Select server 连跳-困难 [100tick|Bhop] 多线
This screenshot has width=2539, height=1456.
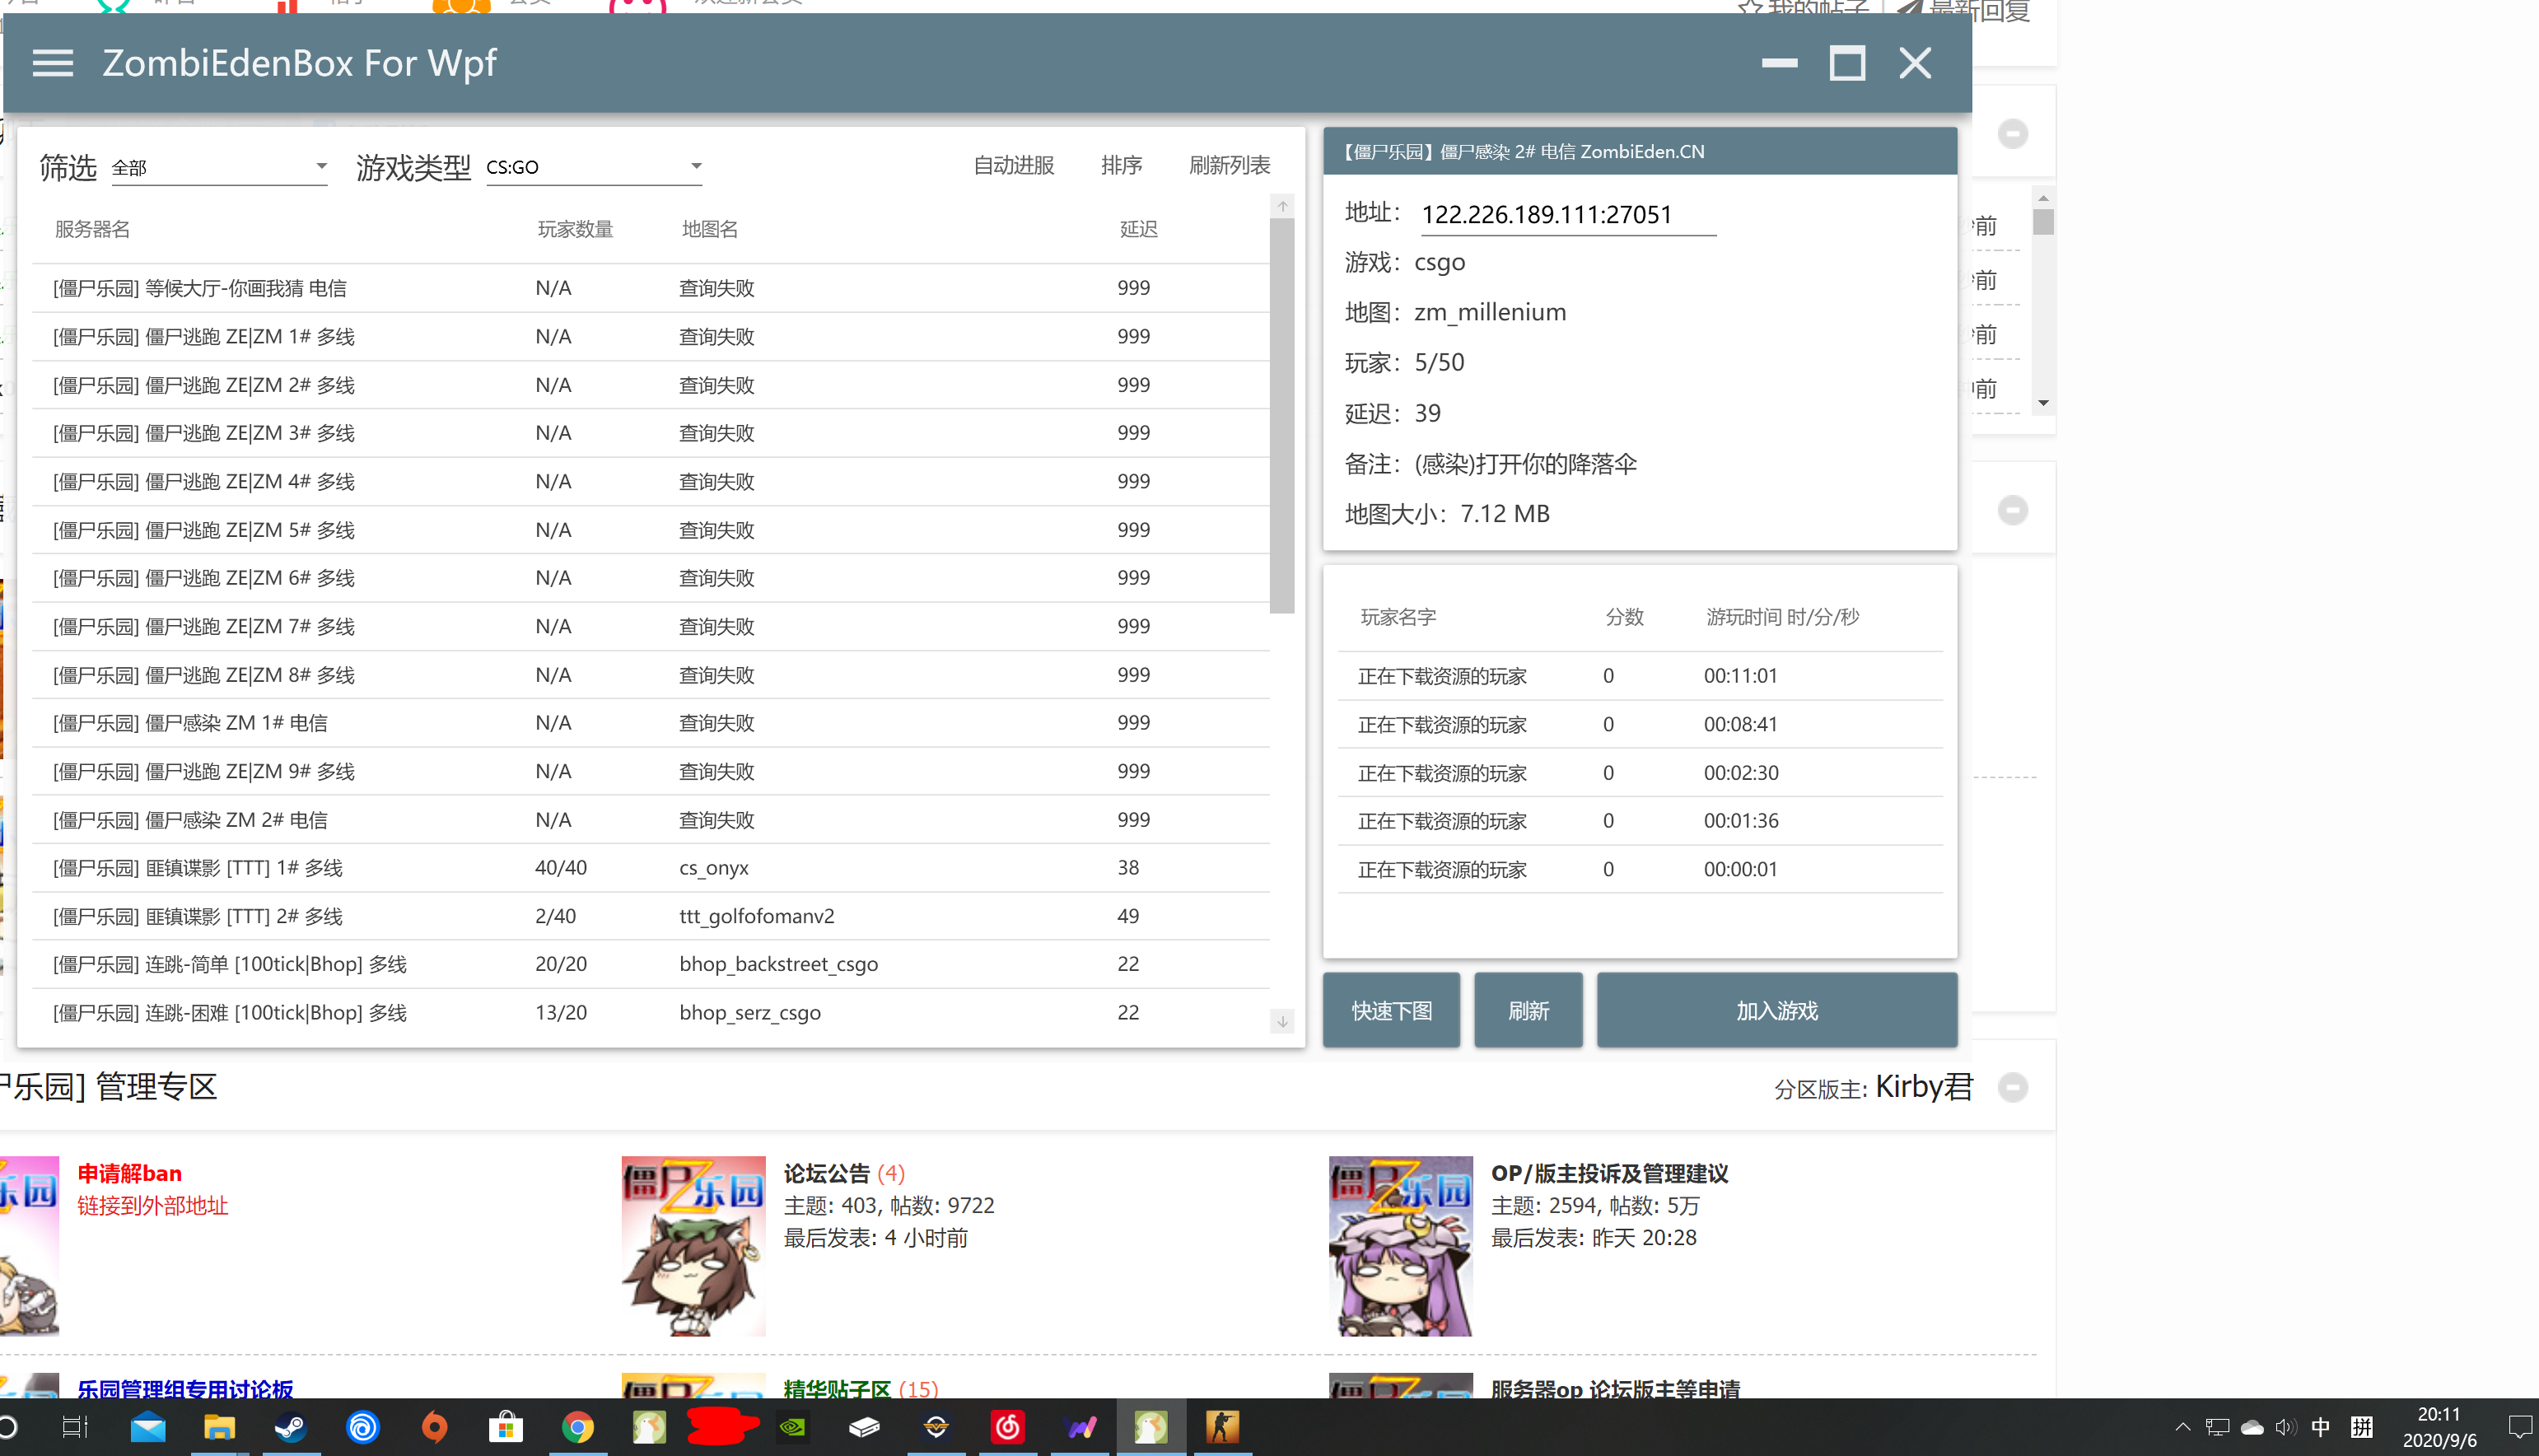tap(650, 1013)
